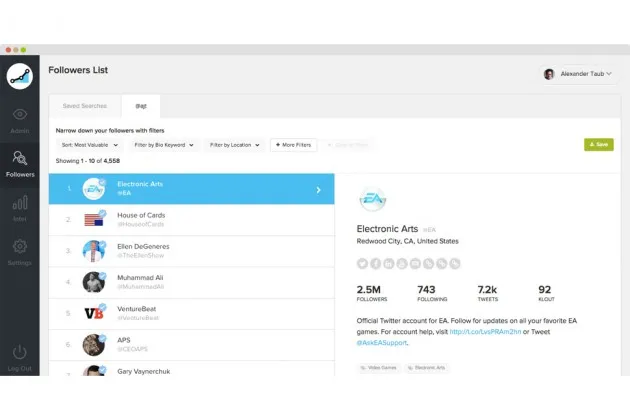This screenshot has height=420, width=630.
Task: Click the app logo in the sidebar
Action: [x=20, y=76]
